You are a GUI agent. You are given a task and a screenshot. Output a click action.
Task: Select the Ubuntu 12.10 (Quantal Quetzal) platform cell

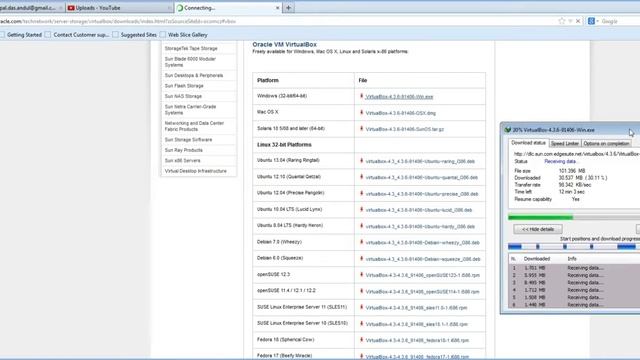coord(303,177)
